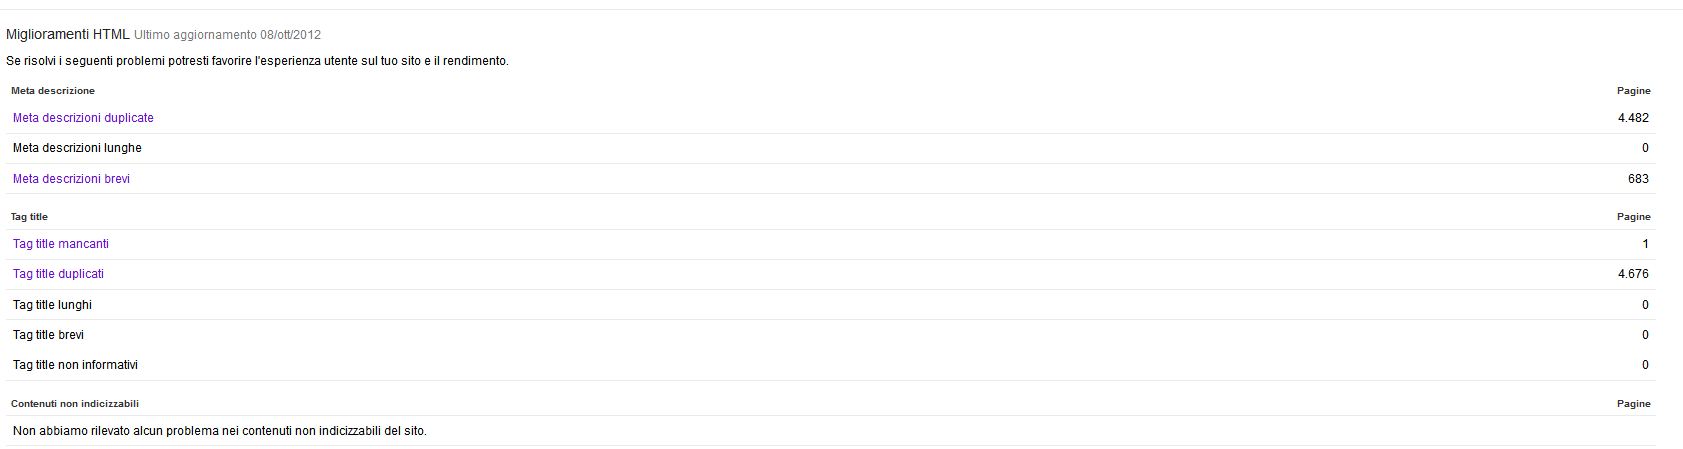This screenshot has height=449, width=1683.
Task: Click the page count for Tag title mancanti
Action: 1645,244
